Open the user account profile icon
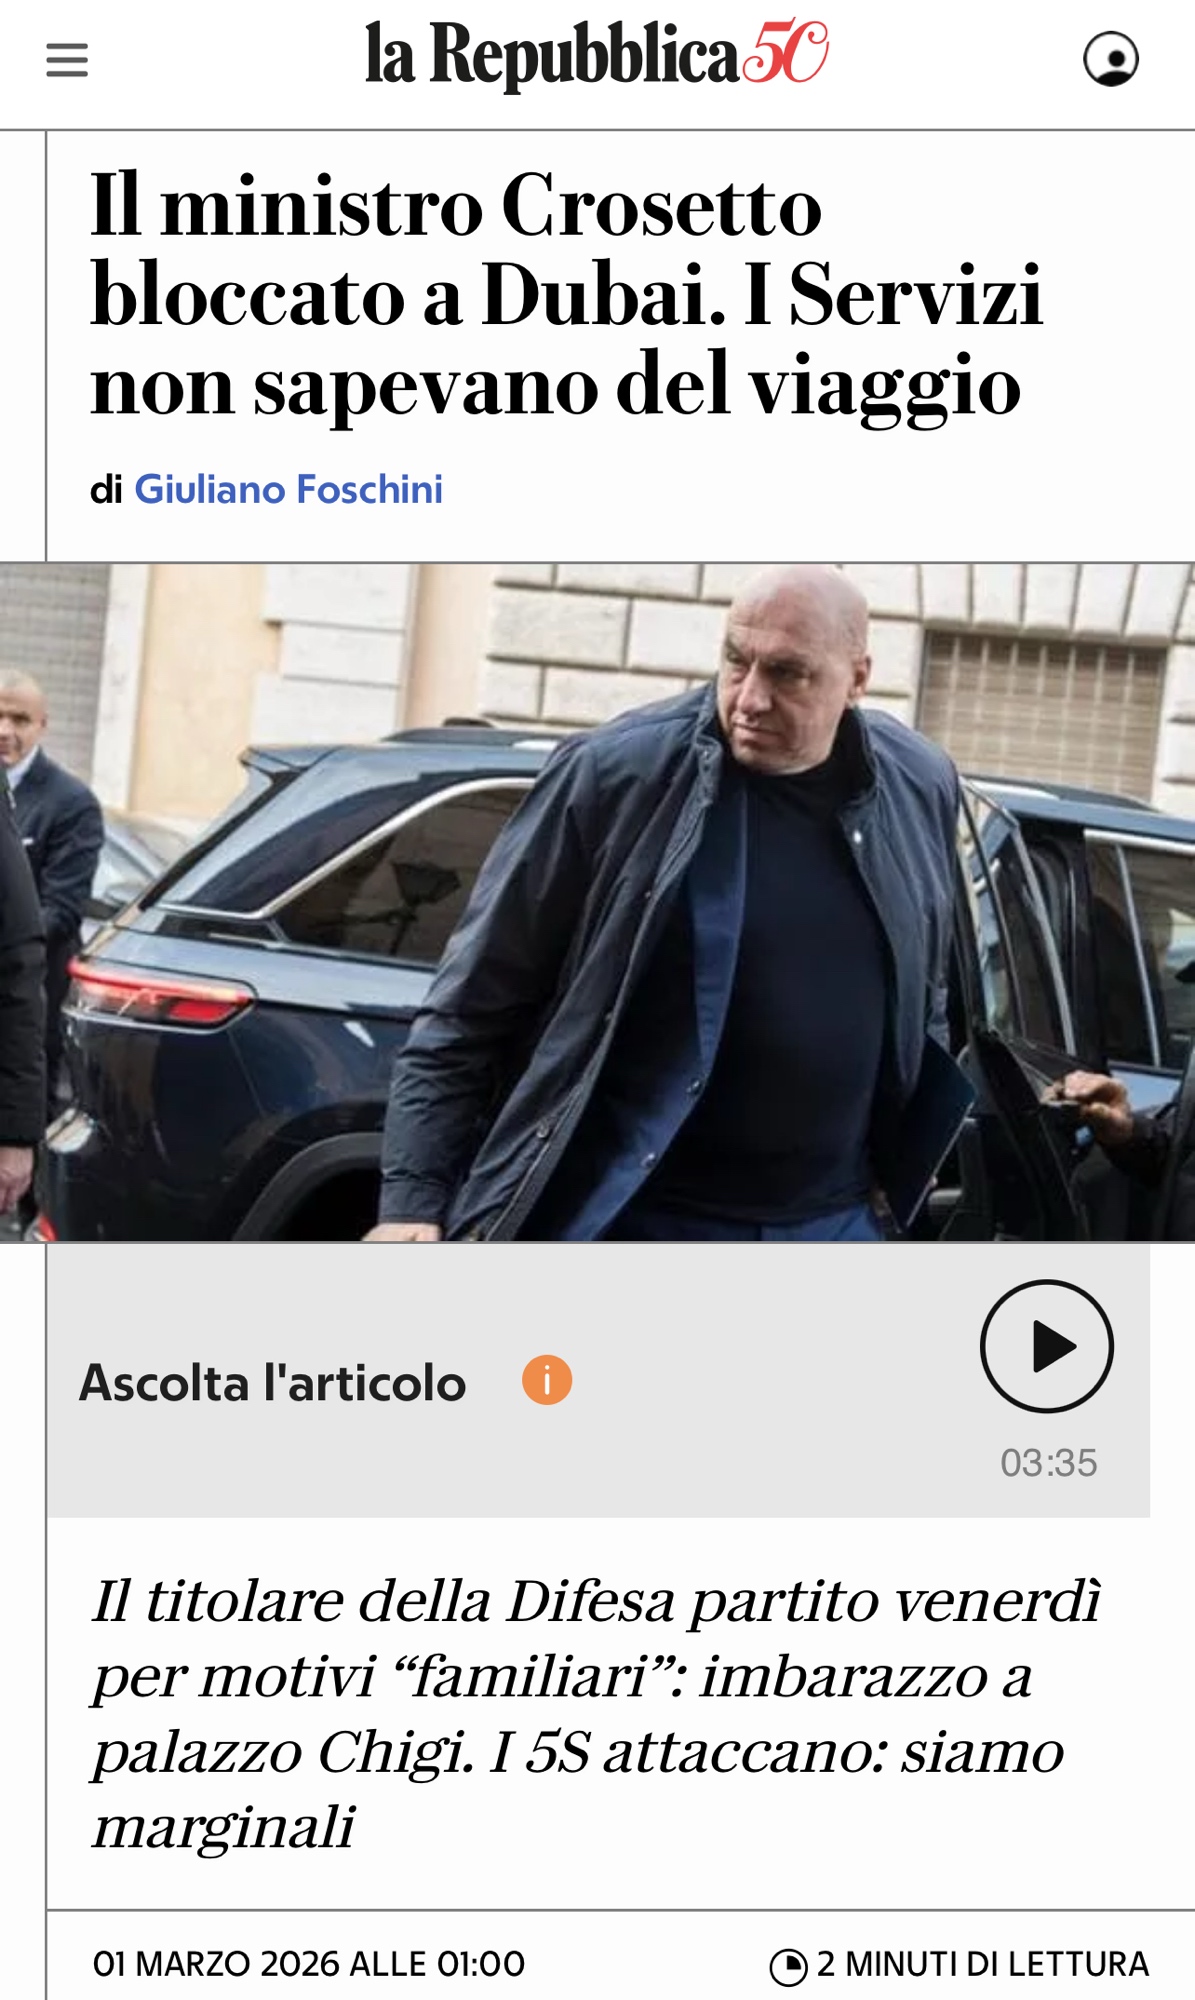1195x2000 pixels. click(x=1110, y=59)
